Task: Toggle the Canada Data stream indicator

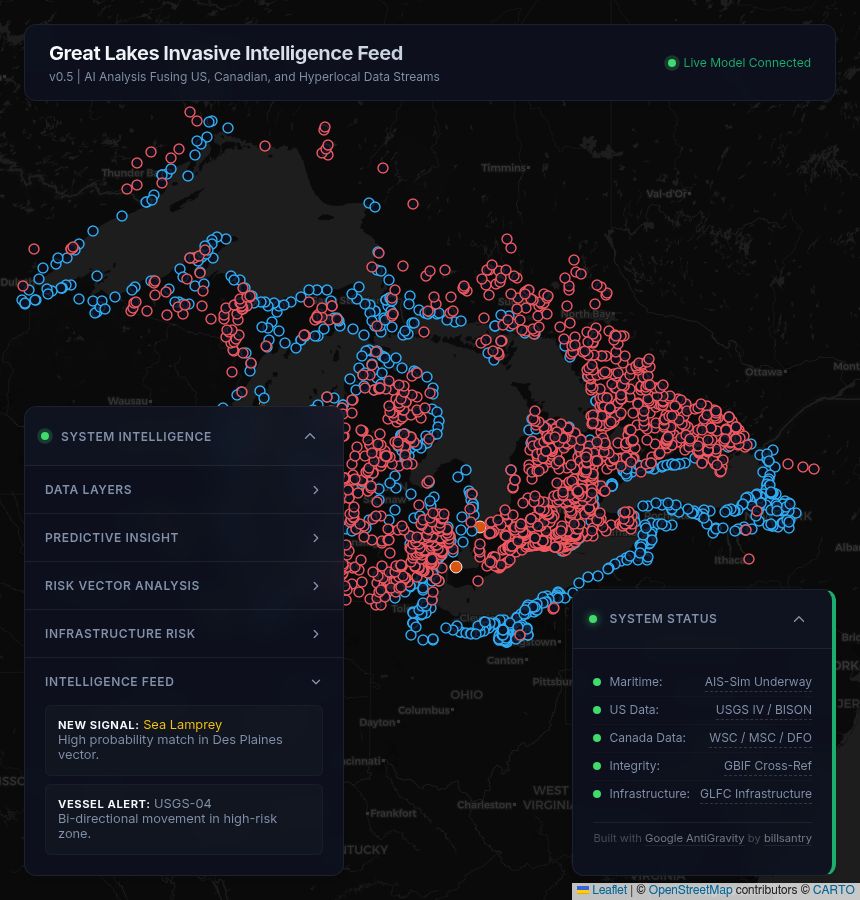Action: (597, 738)
